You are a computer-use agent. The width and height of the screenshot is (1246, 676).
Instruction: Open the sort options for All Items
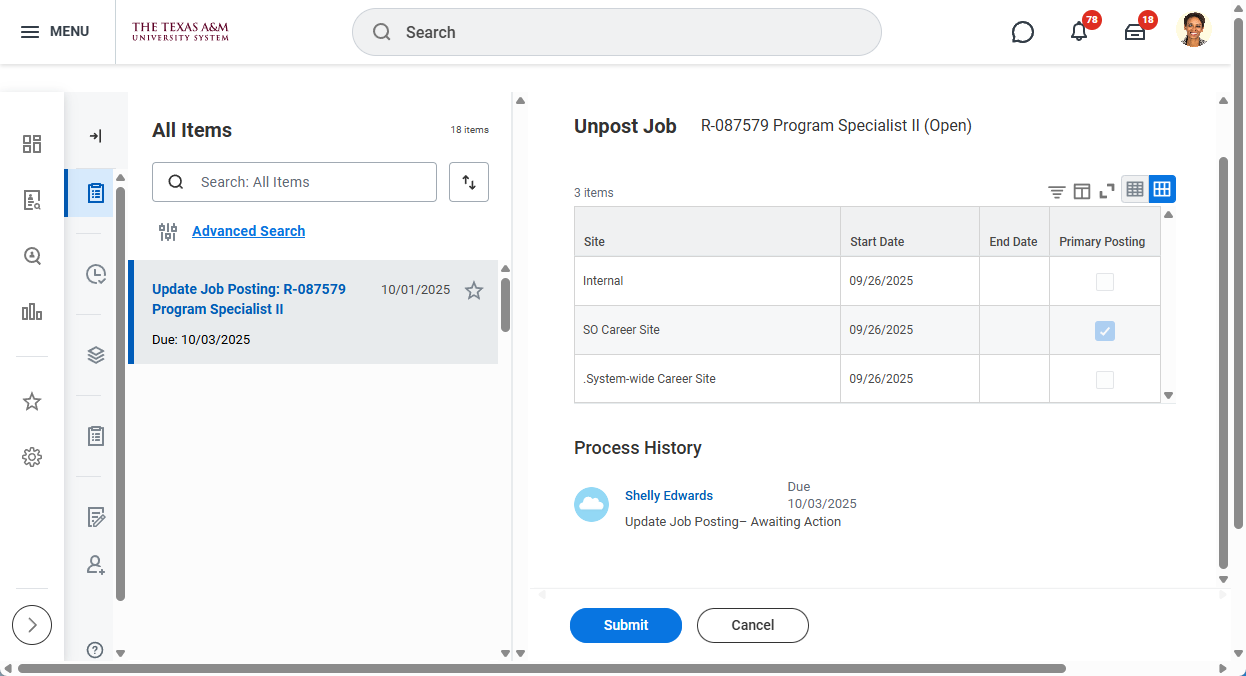pyautogui.click(x=469, y=182)
